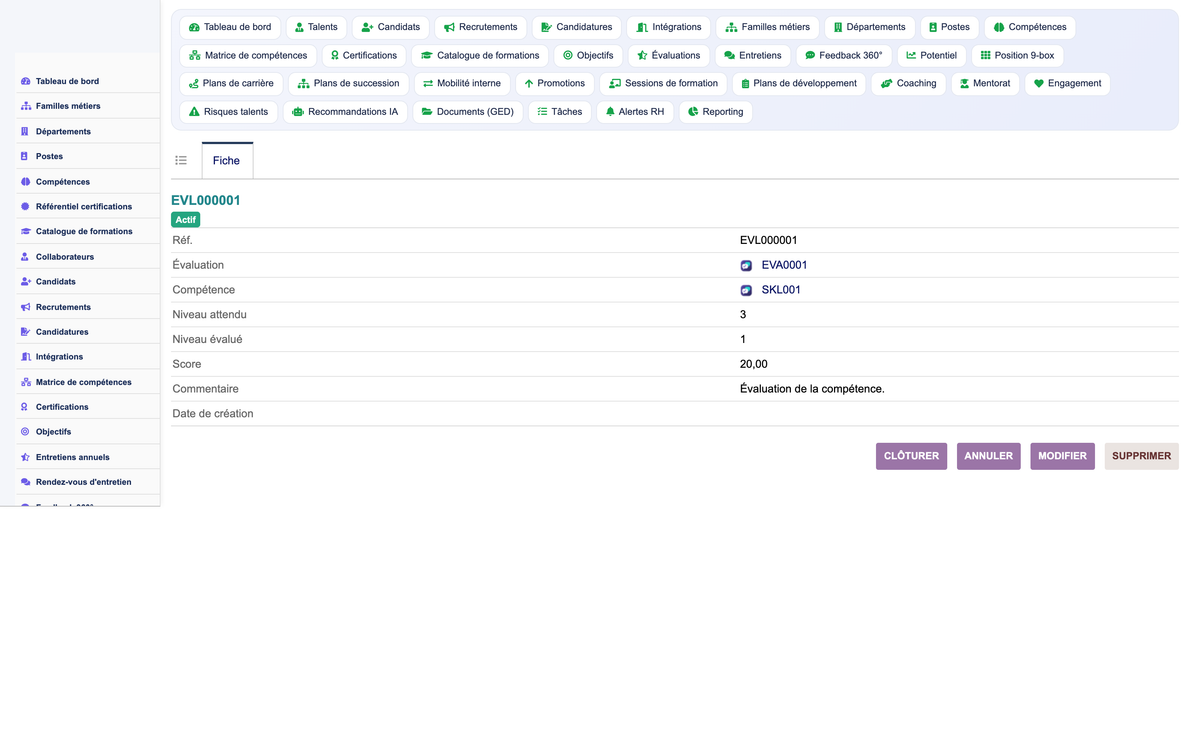Open Intégrations chip in top navigation
The height and width of the screenshot is (743, 1200).
[x=669, y=27]
